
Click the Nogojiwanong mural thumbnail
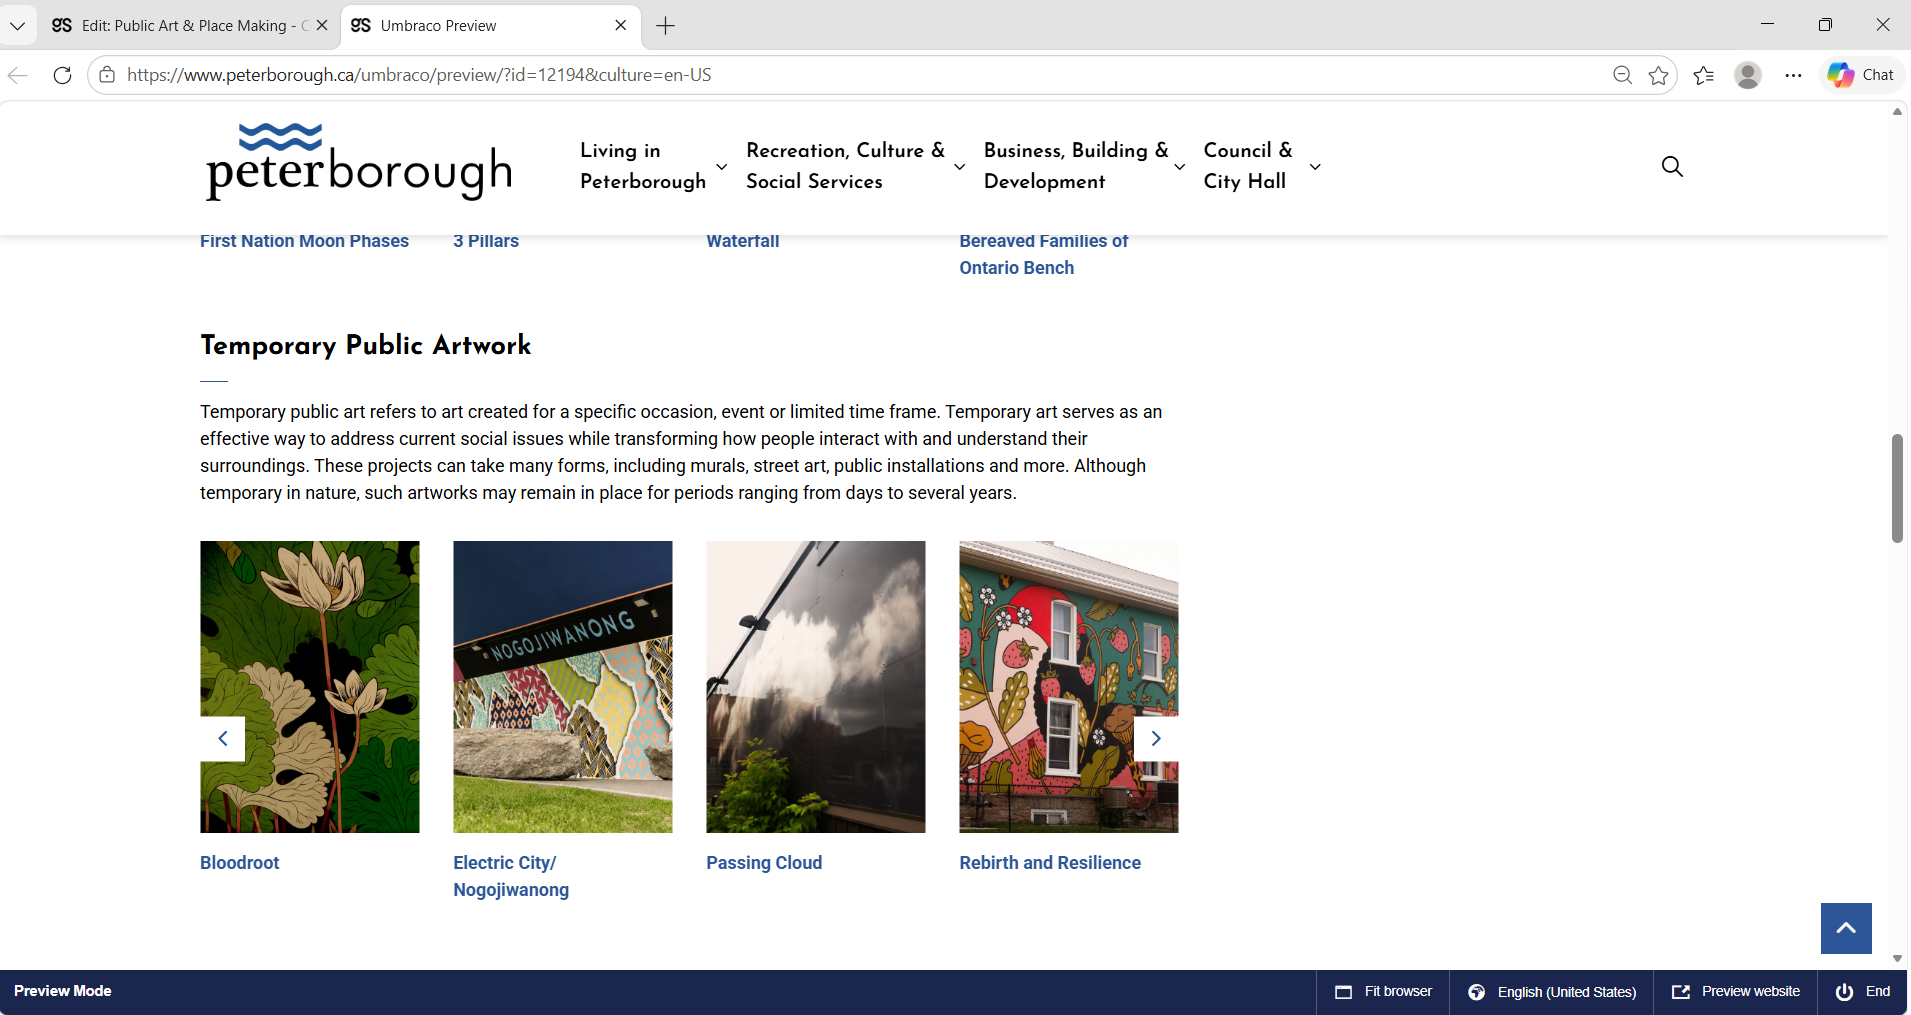tap(563, 687)
